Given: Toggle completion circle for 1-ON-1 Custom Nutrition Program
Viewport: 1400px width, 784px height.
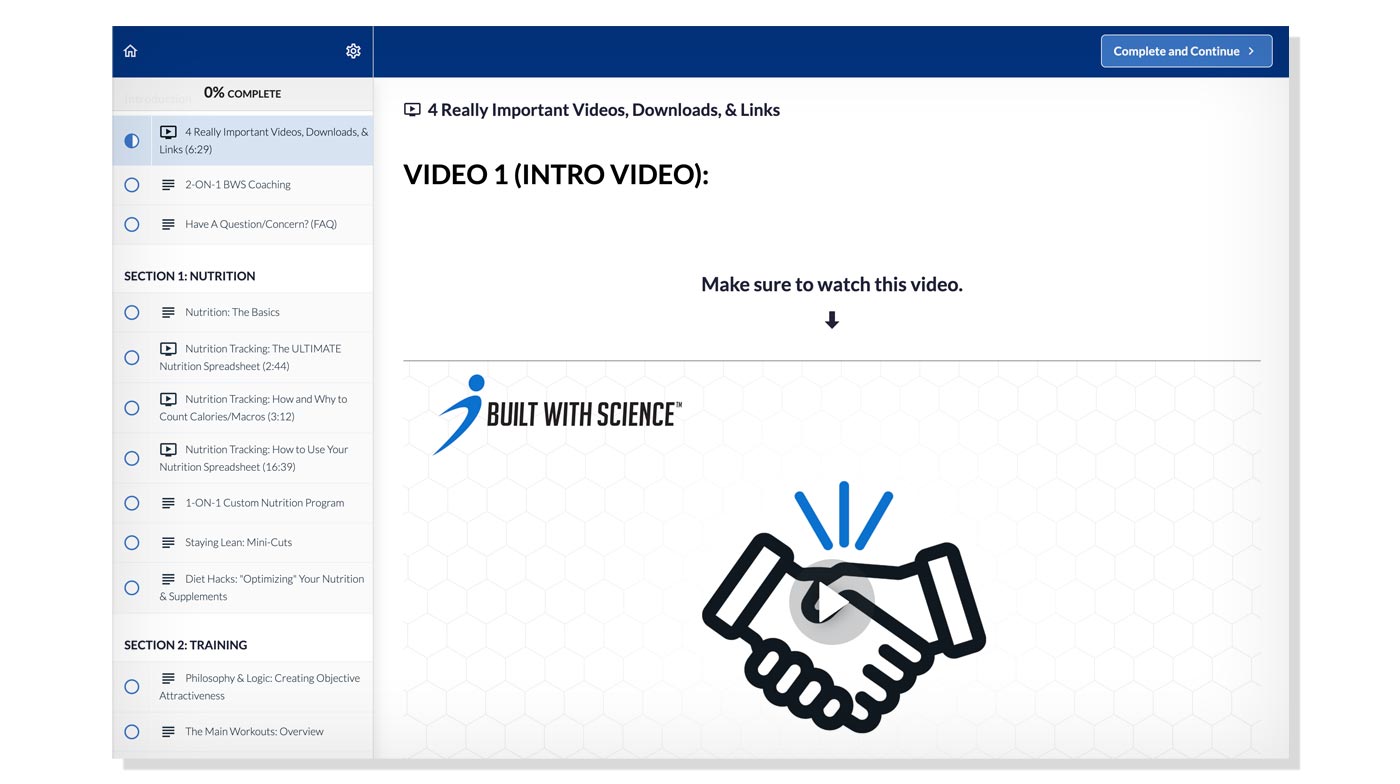Looking at the screenshot, I should (132, 503).
